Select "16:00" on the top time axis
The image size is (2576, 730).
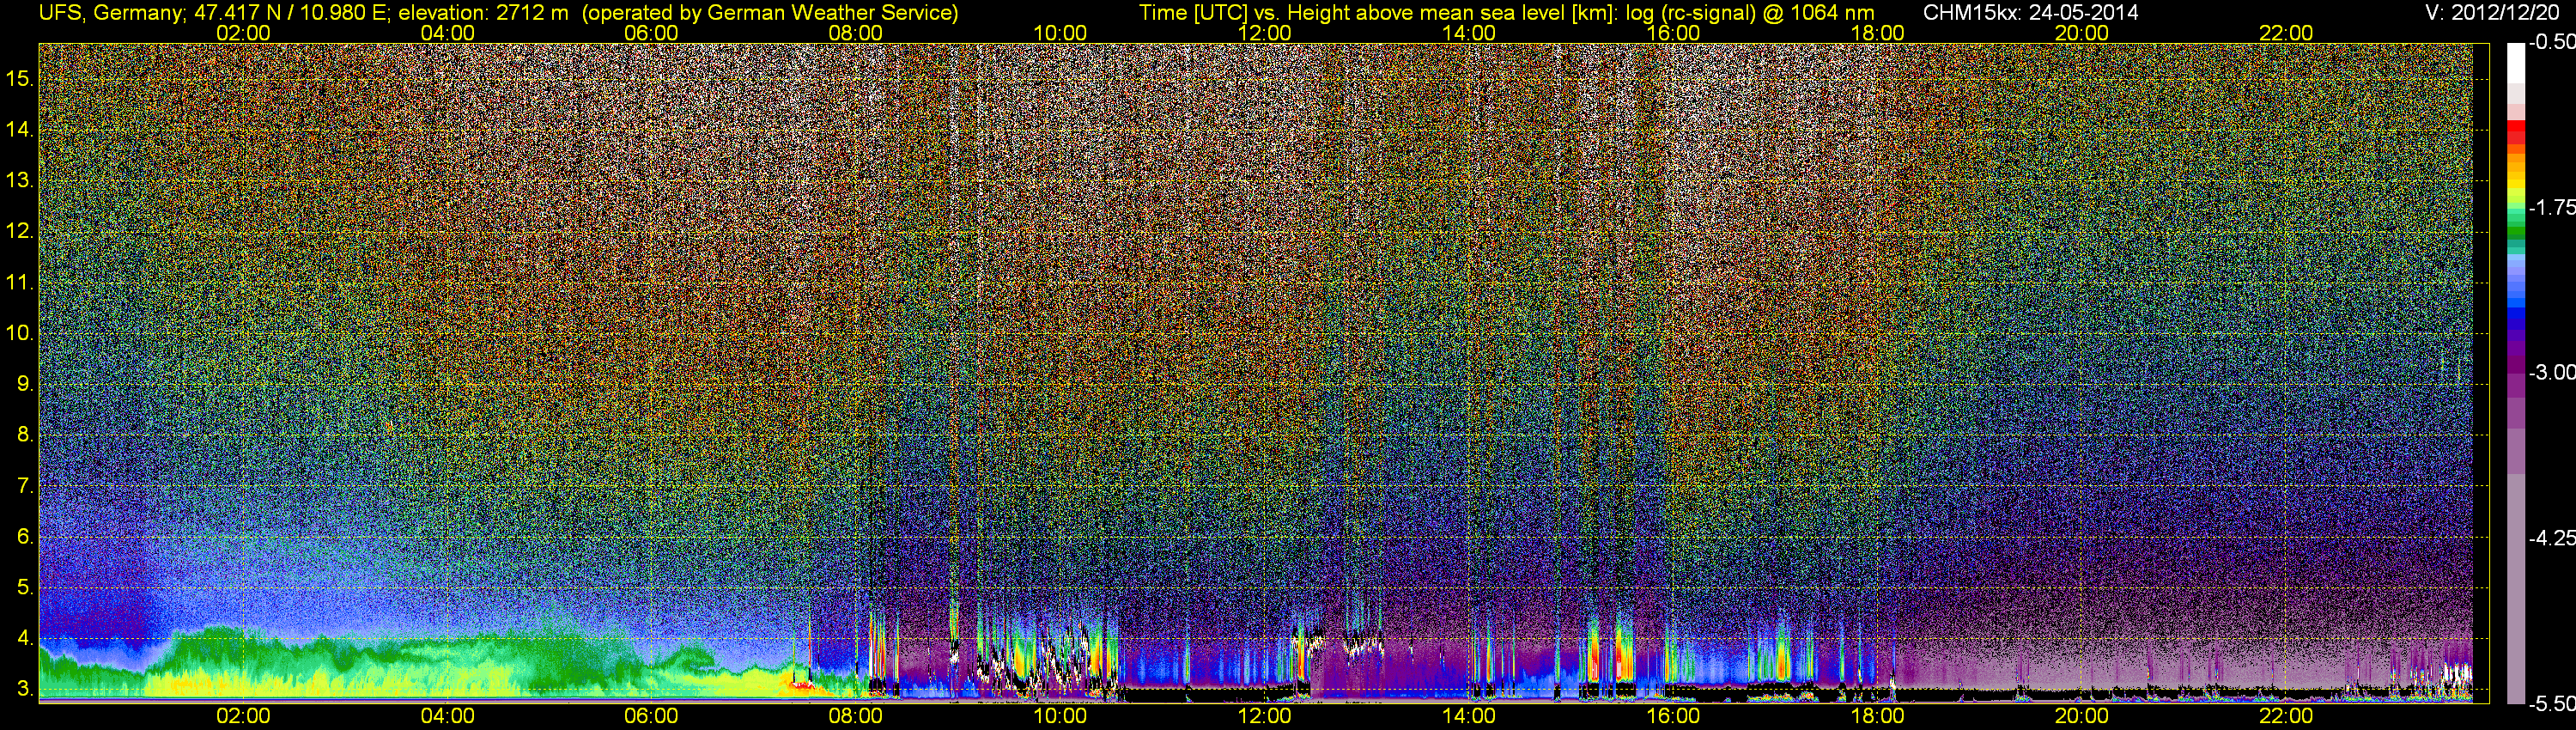[x=1673, y=33]
